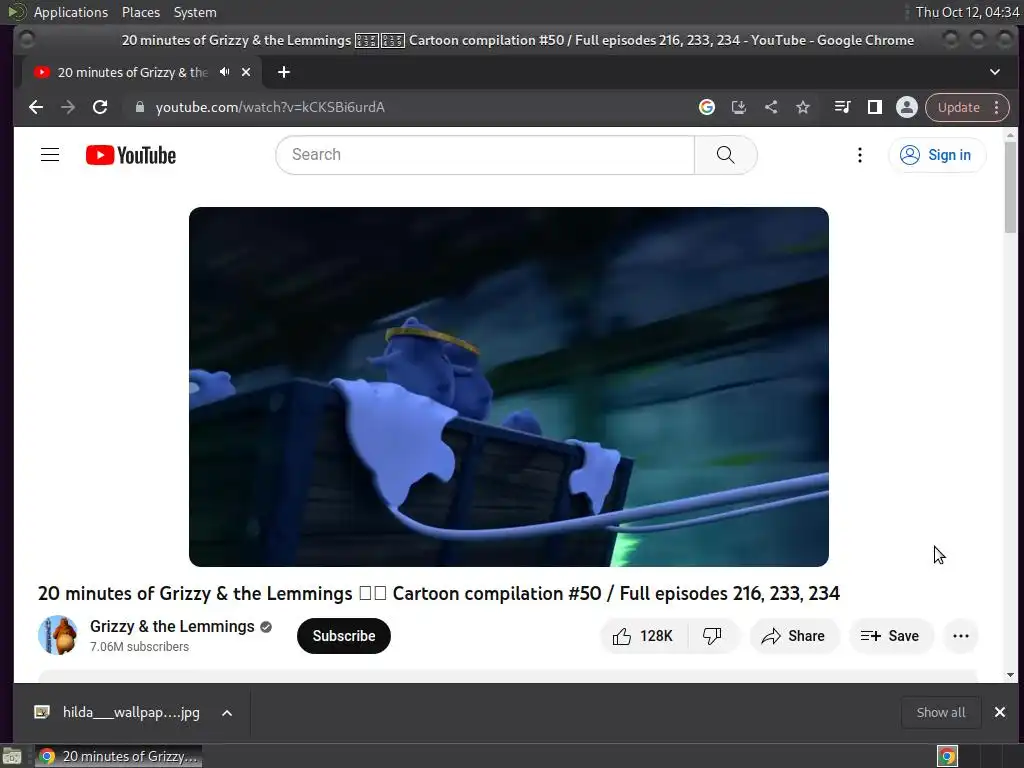Screen dimensions: 1024x768
Task: Click the video title text
Action: pyautogui.click(x=439, y=593)
